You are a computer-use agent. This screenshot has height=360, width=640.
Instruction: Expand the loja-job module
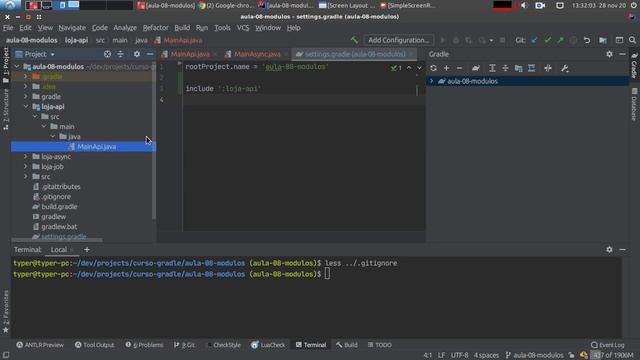tap(26, 167)
